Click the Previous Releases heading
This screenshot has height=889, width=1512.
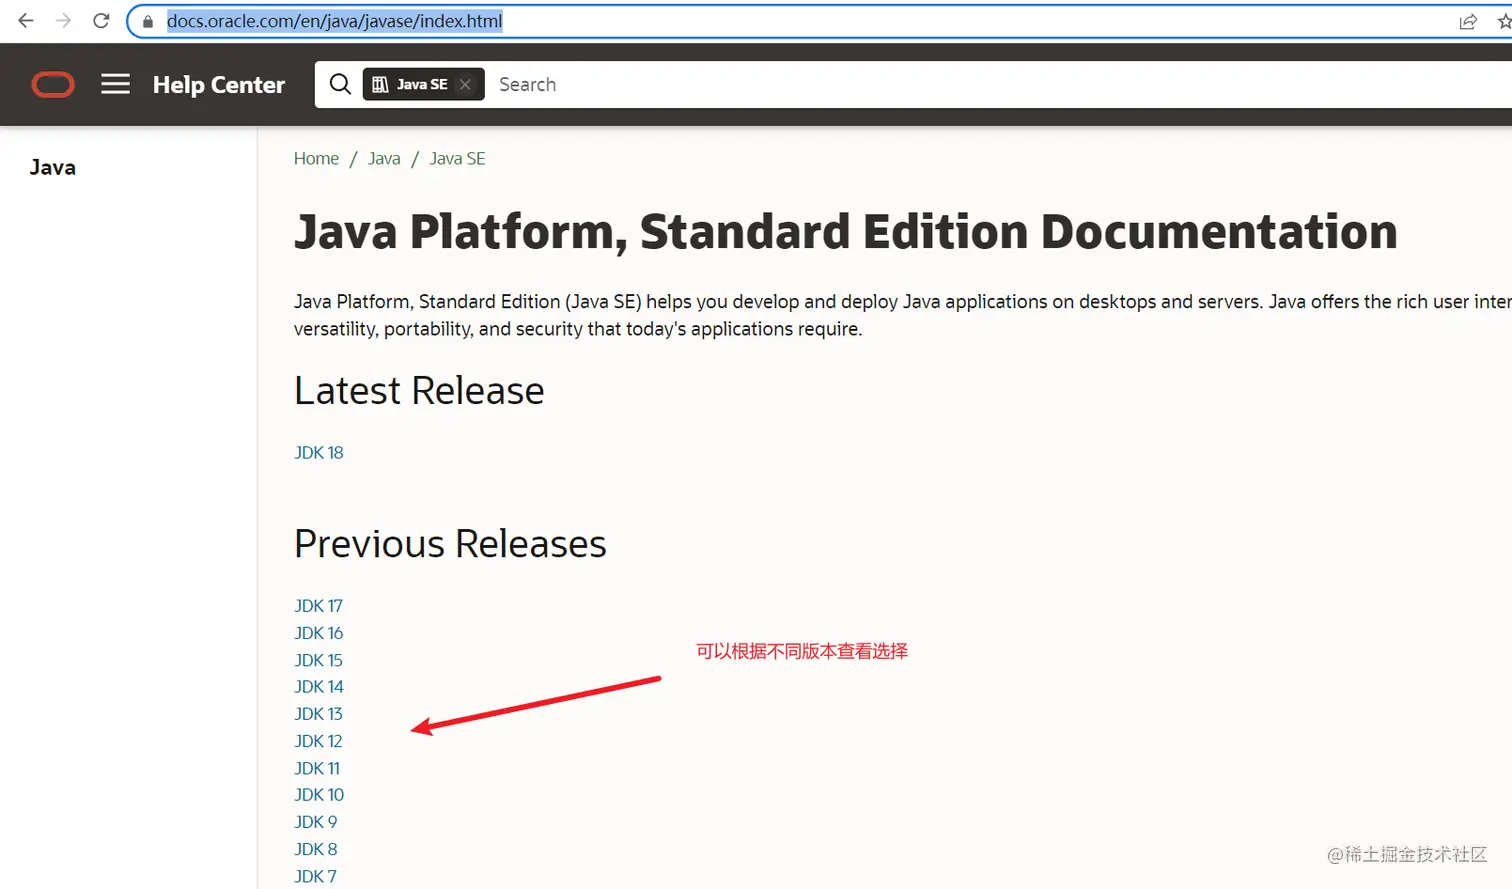click(450, 543)
